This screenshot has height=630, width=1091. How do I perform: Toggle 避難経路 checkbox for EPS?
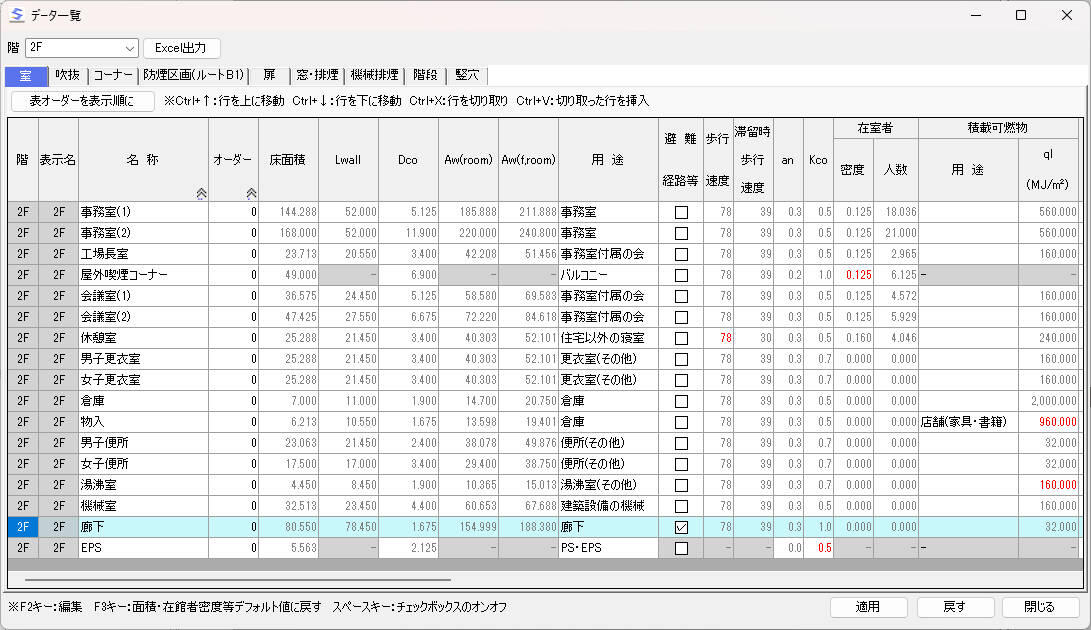(681, 548)
